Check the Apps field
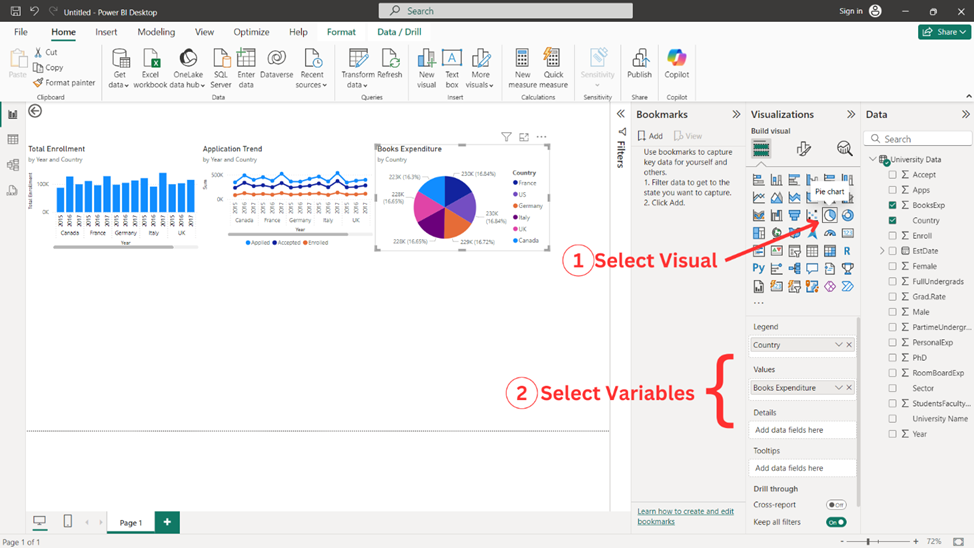This screenshot has width=974, height=548. pyautogui.click(x=893, y=190)
